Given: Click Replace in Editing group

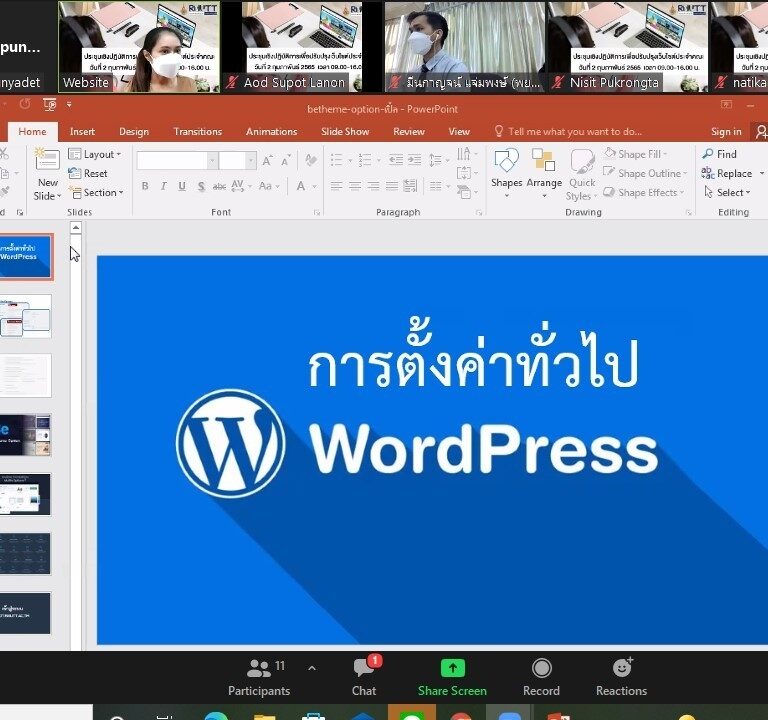Looking at the screenshot, I should tap(727, 173).
